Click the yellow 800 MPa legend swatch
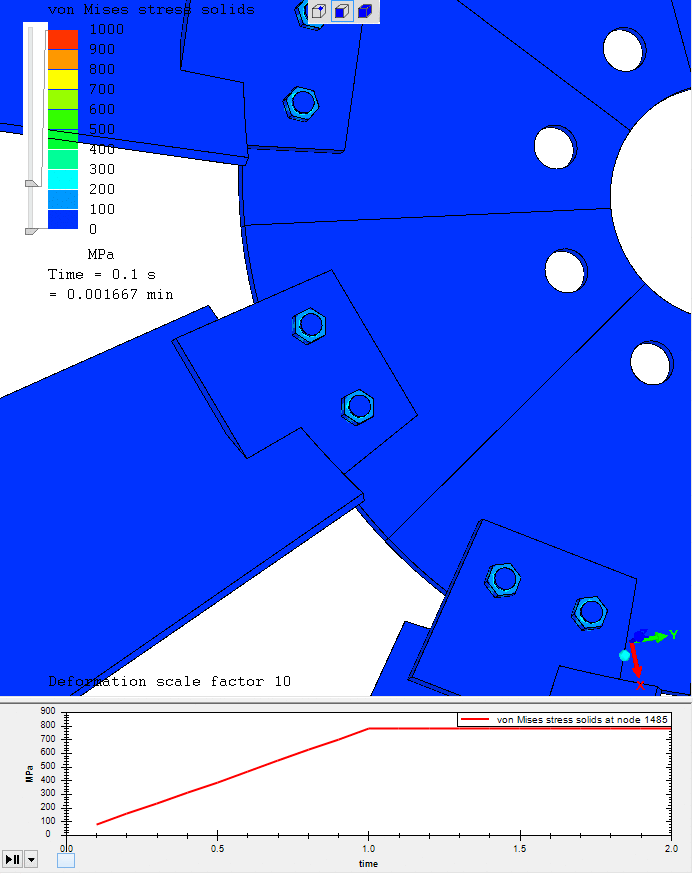 [62, 79]
